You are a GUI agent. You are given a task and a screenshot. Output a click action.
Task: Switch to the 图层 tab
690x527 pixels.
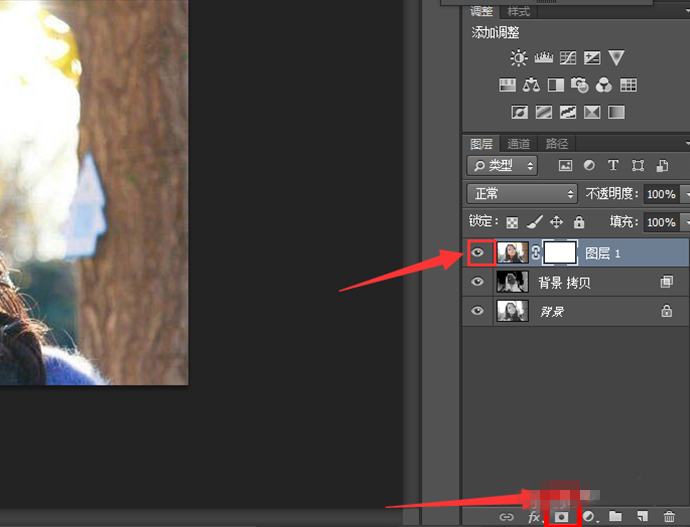pyautogui.click(x=481, y=144)
